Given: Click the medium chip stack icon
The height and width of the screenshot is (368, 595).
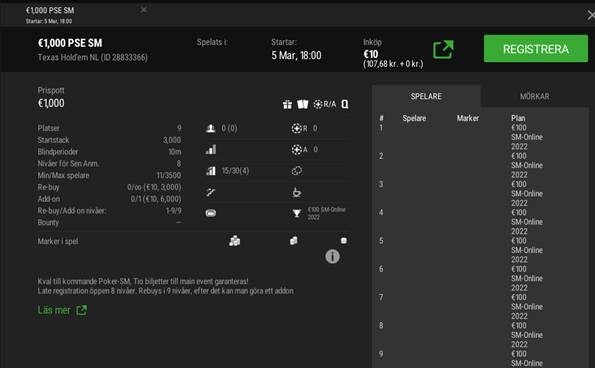Looking at the screenshot, I should [294, 241].
